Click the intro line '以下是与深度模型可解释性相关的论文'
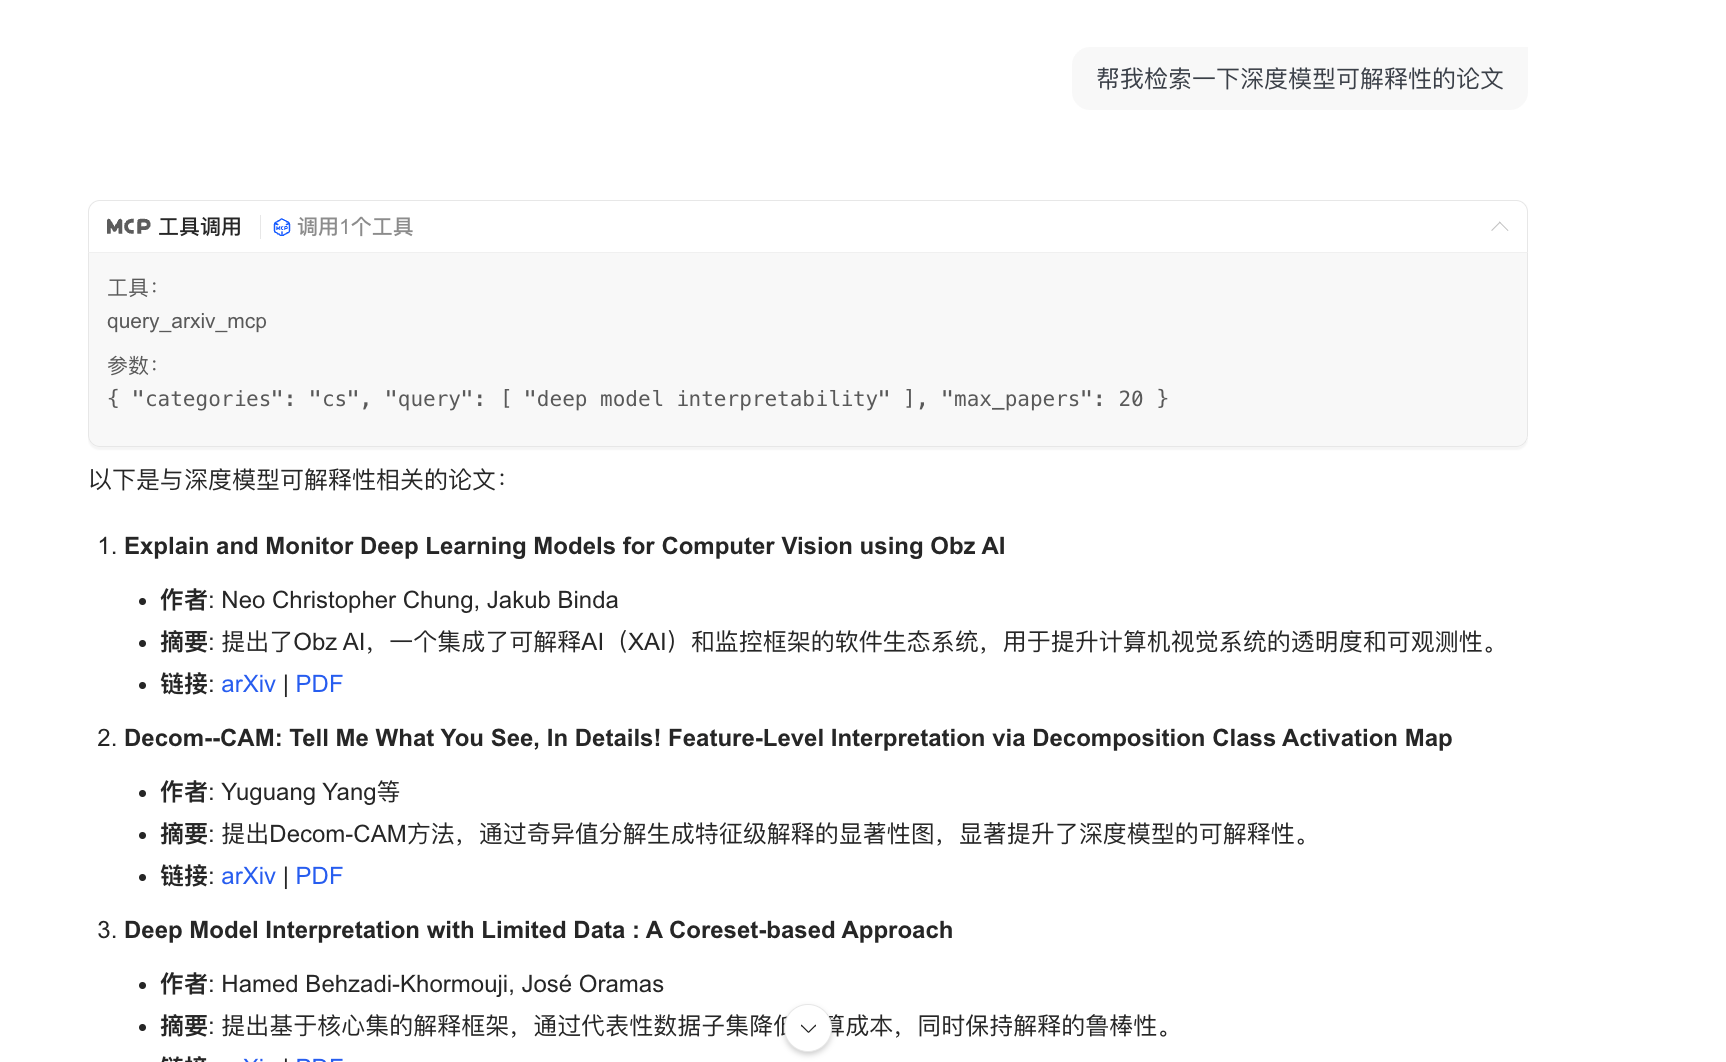Screen dimensions: 1726x1062 click(x=297, y=480)
